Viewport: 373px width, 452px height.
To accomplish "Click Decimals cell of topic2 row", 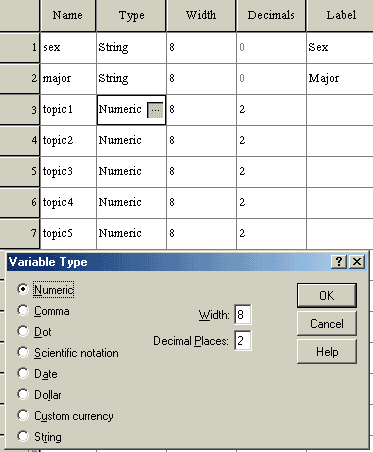I will 271,140.
